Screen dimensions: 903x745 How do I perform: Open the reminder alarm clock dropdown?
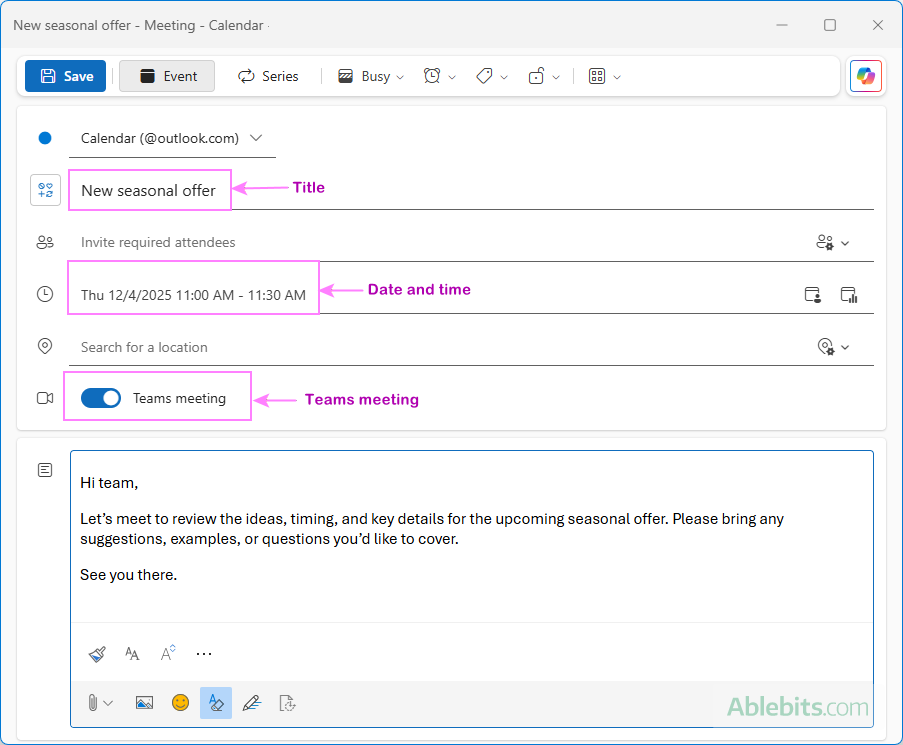[x=439, y=76]
